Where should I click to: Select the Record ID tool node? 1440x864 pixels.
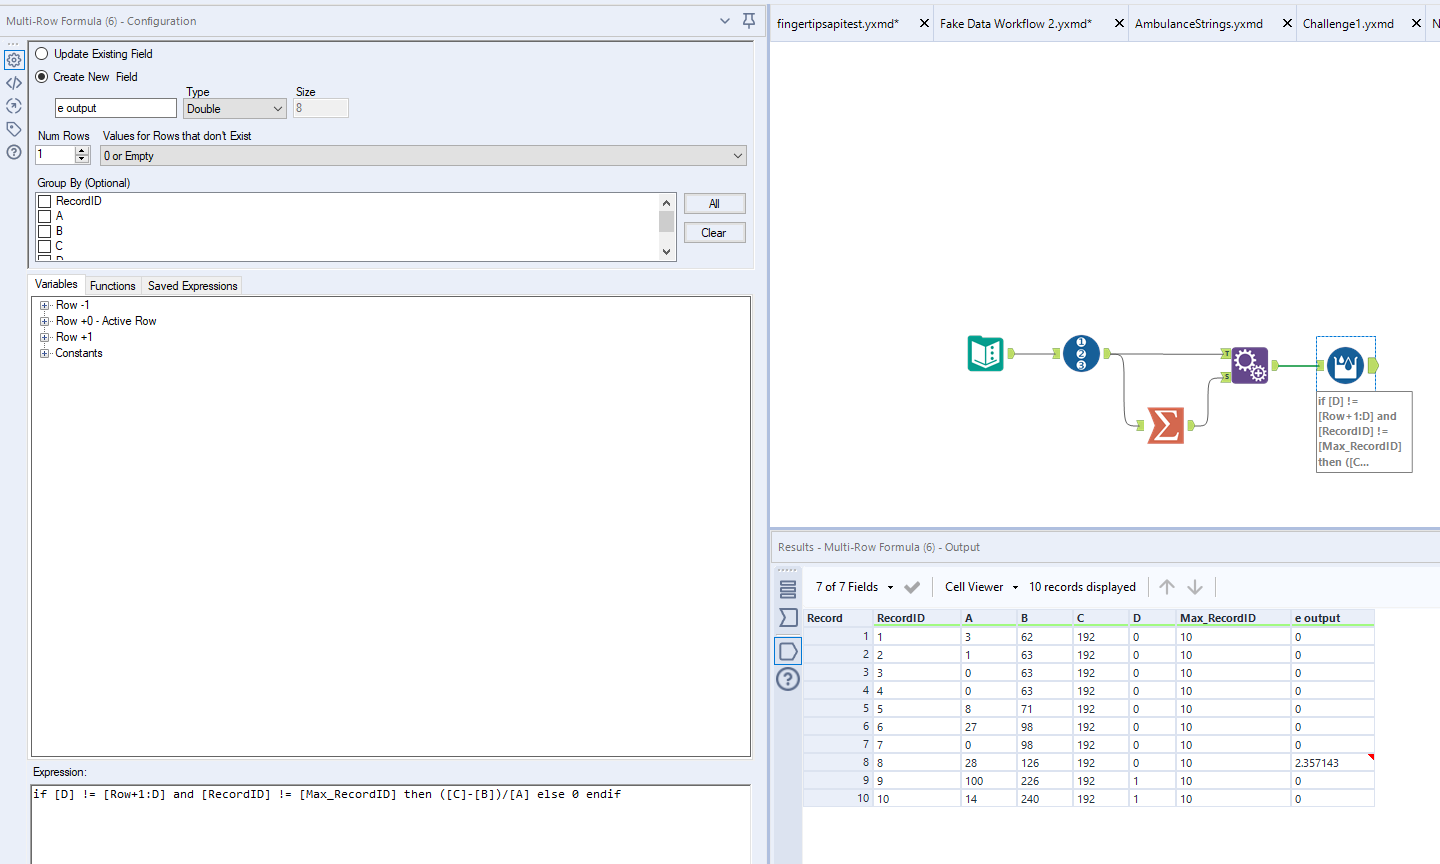(1081, 353)
